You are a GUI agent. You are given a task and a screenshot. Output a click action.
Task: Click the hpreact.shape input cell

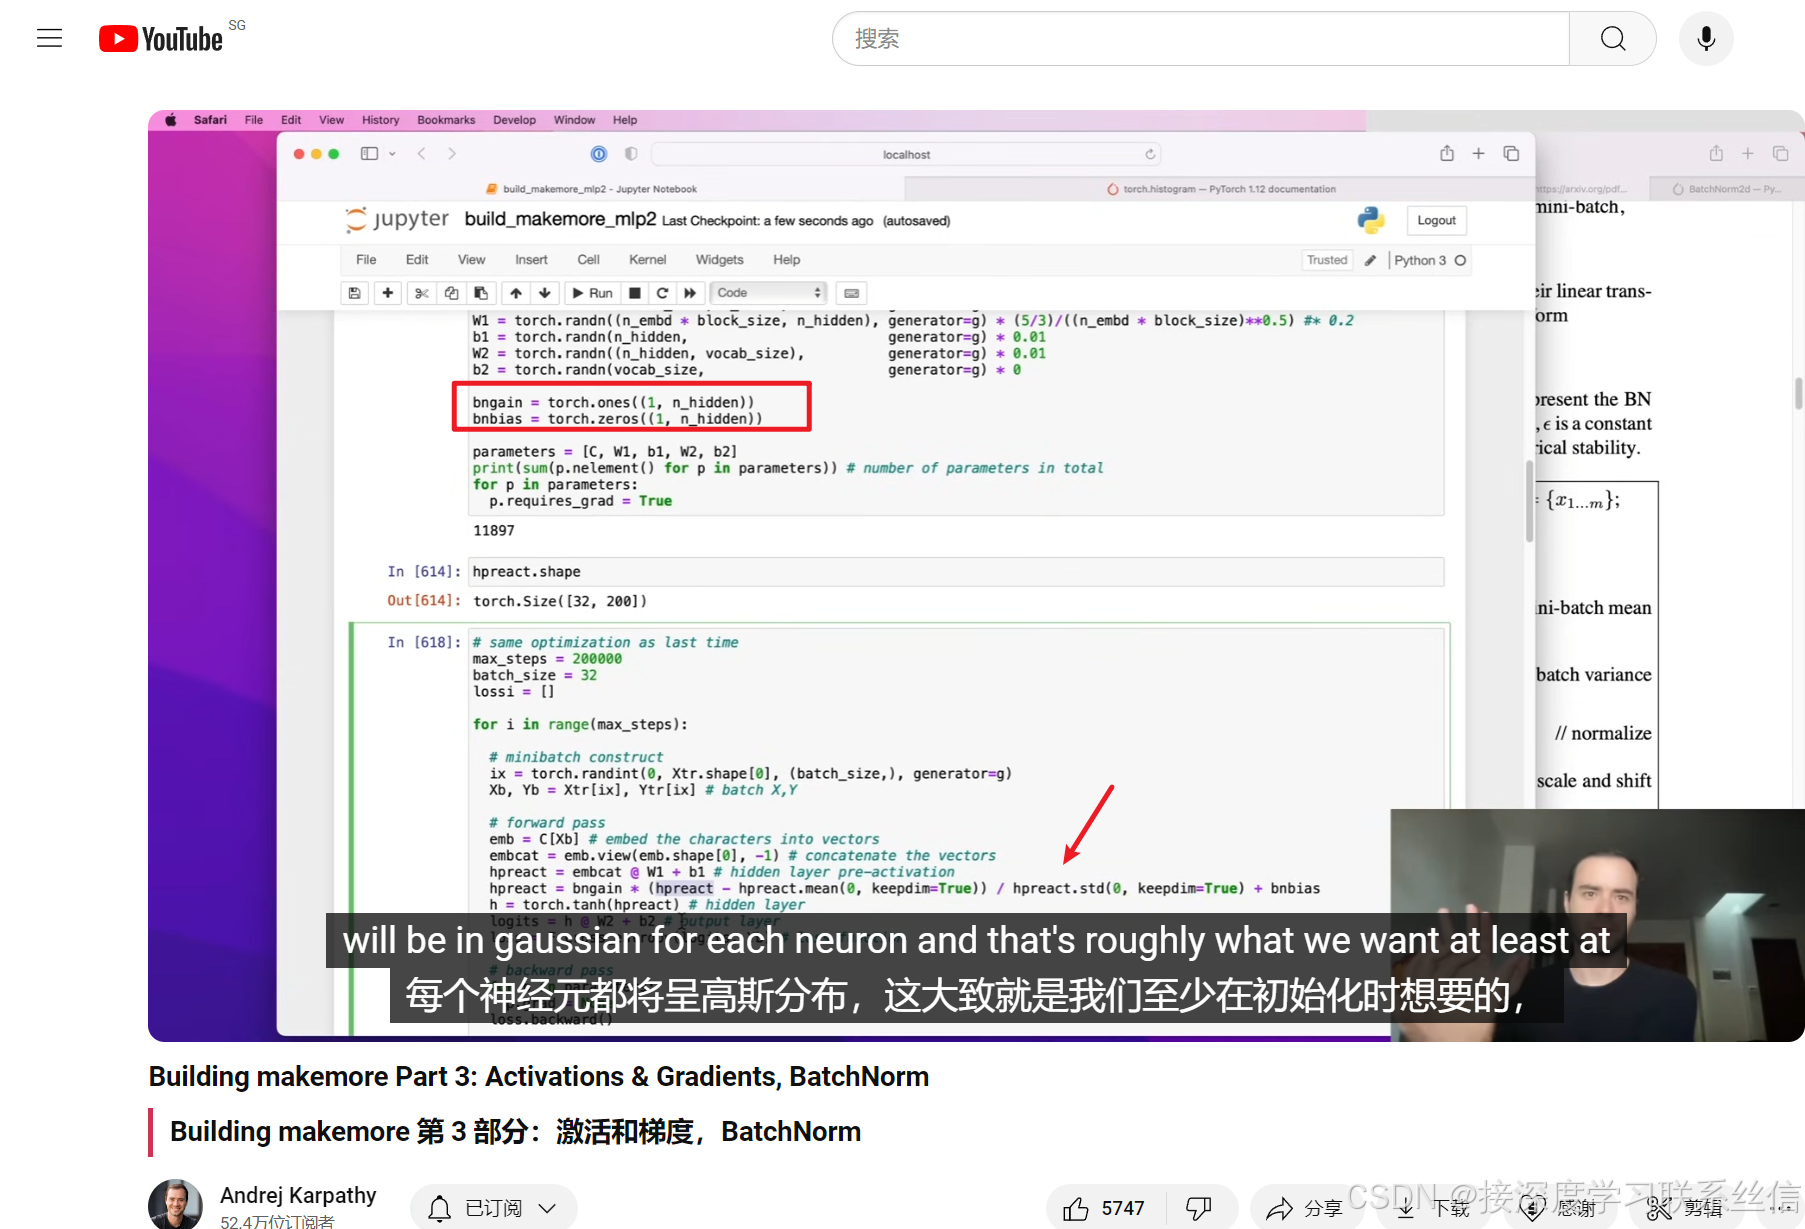click(956, 572)
